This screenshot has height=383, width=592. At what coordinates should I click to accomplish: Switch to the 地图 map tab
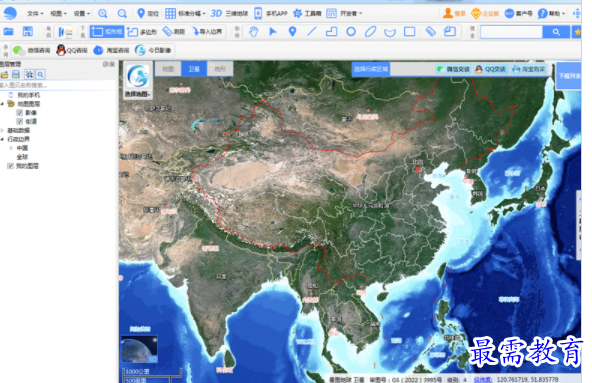click(168, 69)
